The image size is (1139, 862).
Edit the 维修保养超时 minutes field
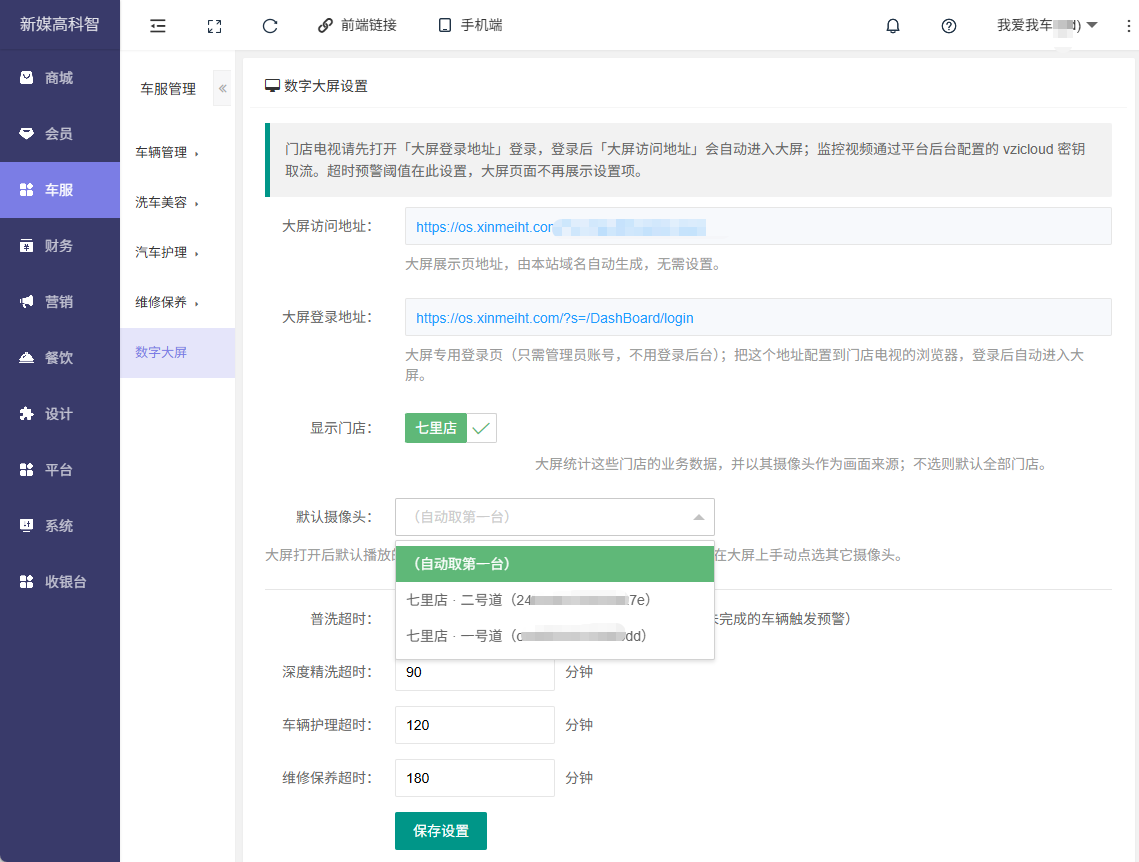(474, 778)
